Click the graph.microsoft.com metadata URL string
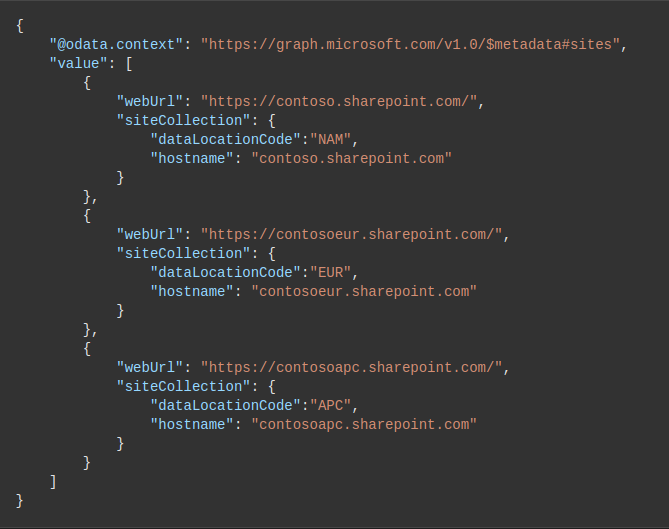 coord(410,45)
